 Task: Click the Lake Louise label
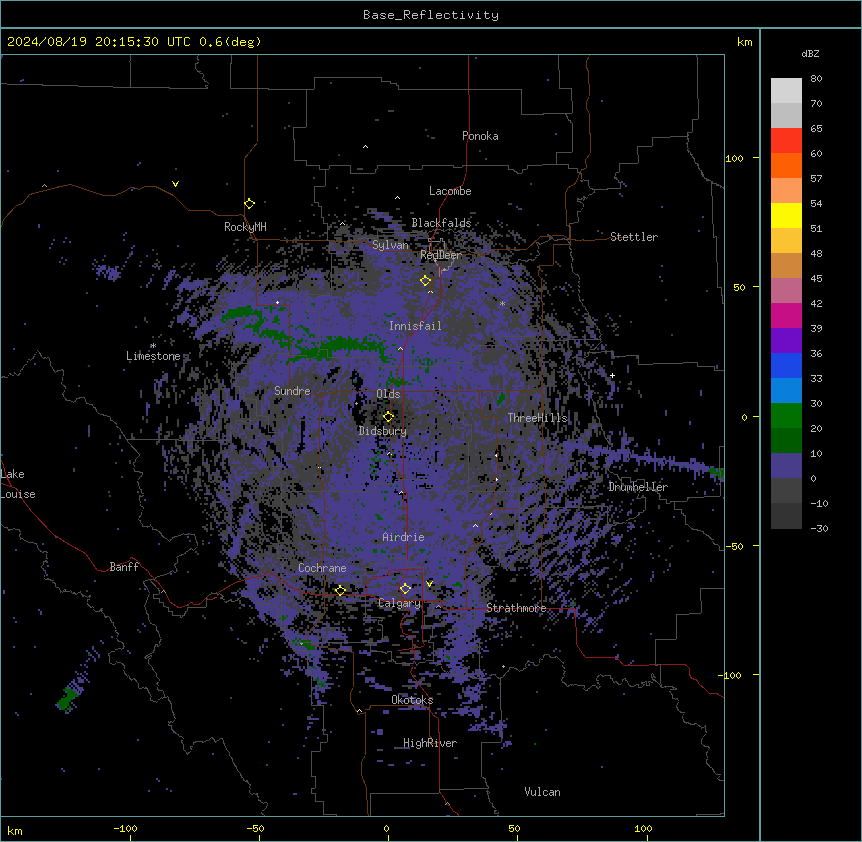coord(18,484)
